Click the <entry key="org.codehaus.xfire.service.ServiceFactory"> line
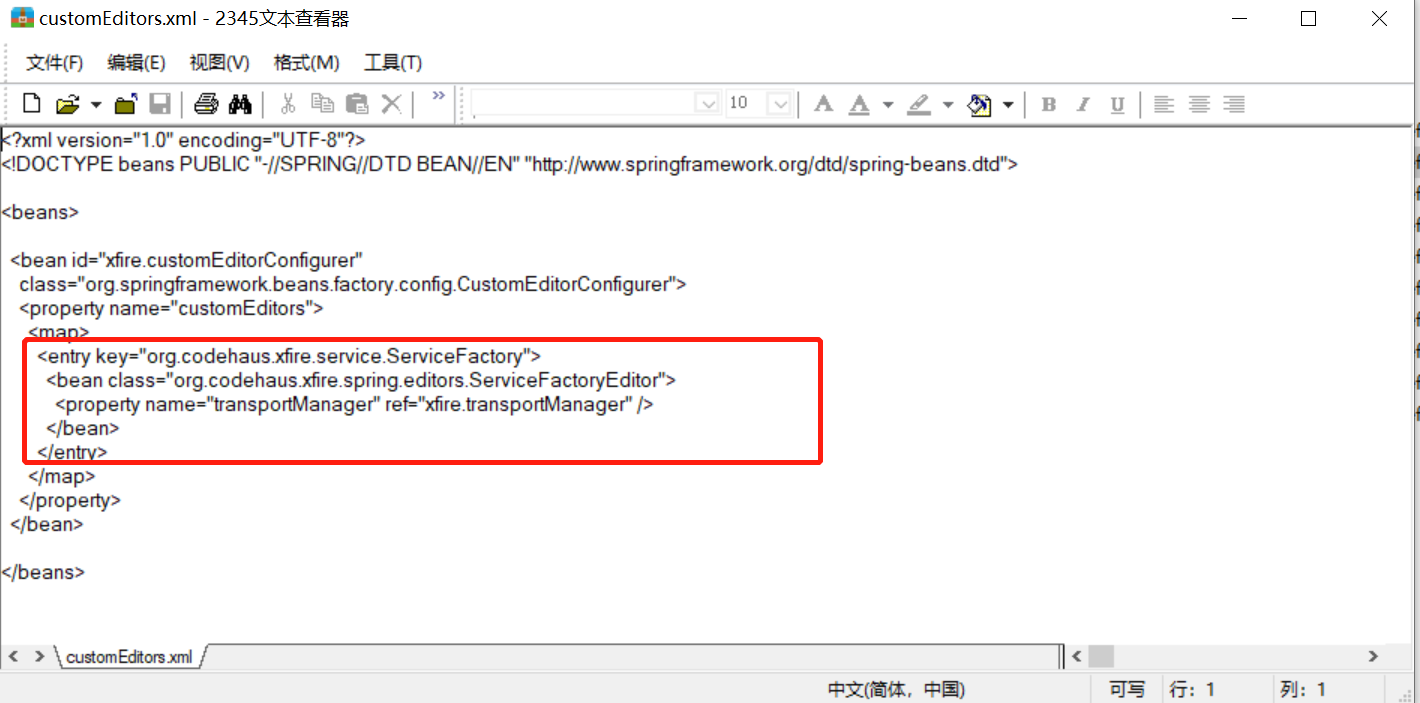Screen dimensions: 1420x703 coord(289,356)
